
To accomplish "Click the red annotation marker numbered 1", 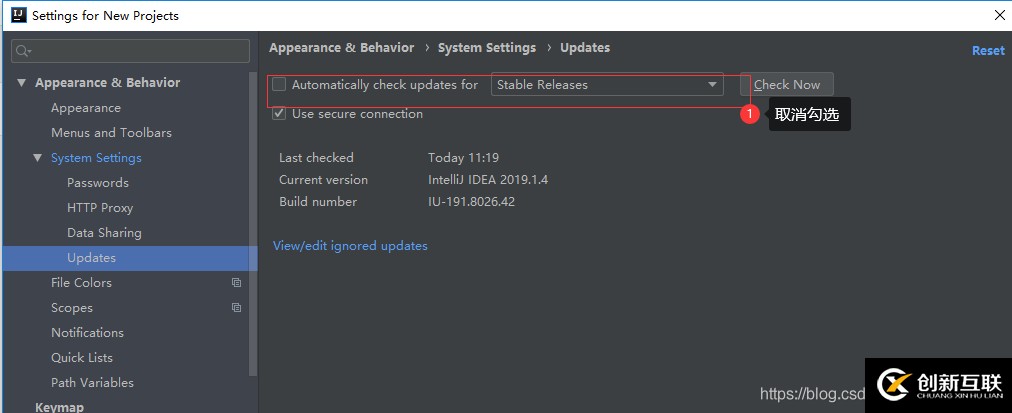I will coord(750,115).
